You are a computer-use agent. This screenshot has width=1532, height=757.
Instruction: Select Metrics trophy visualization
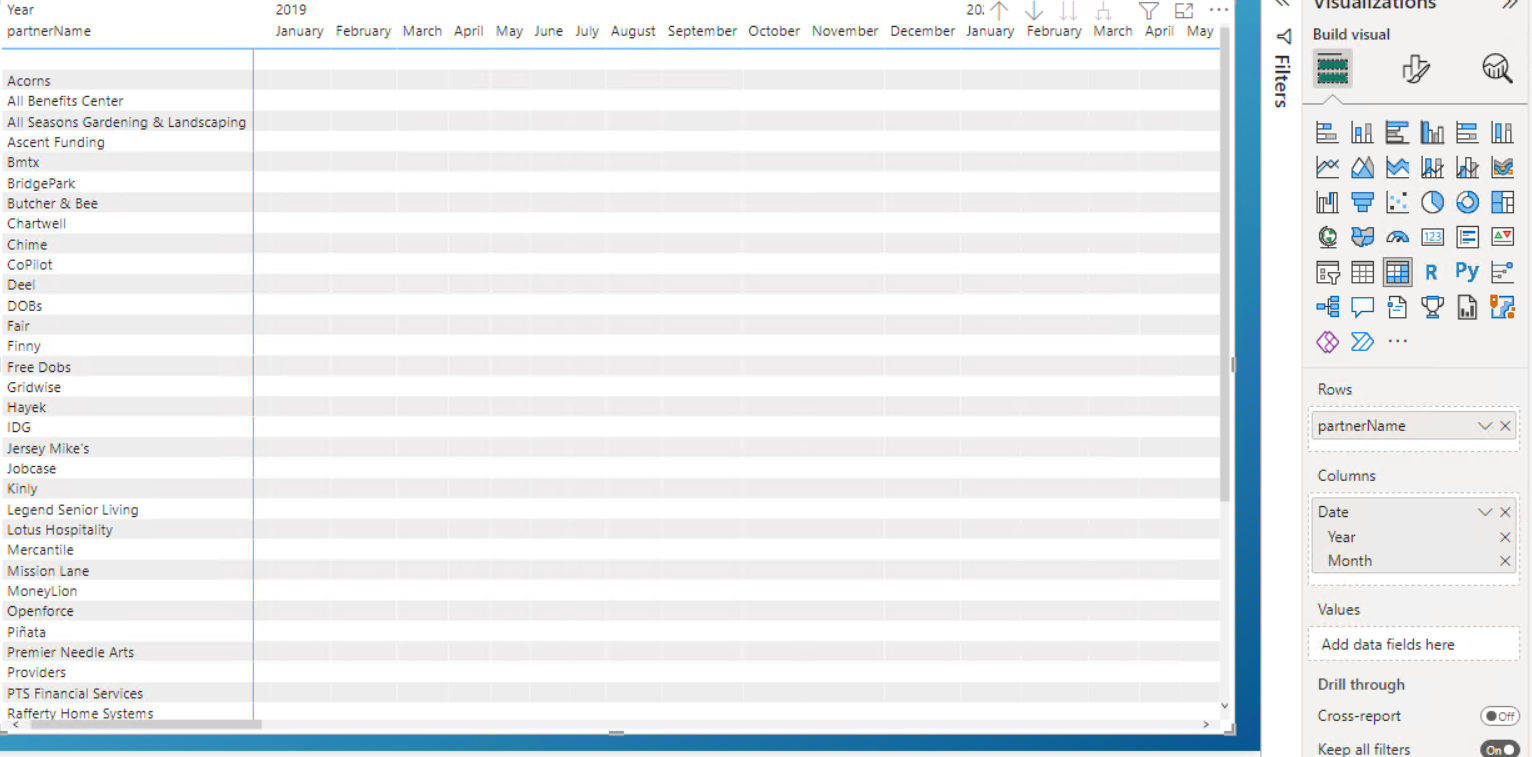point(1432,307)
